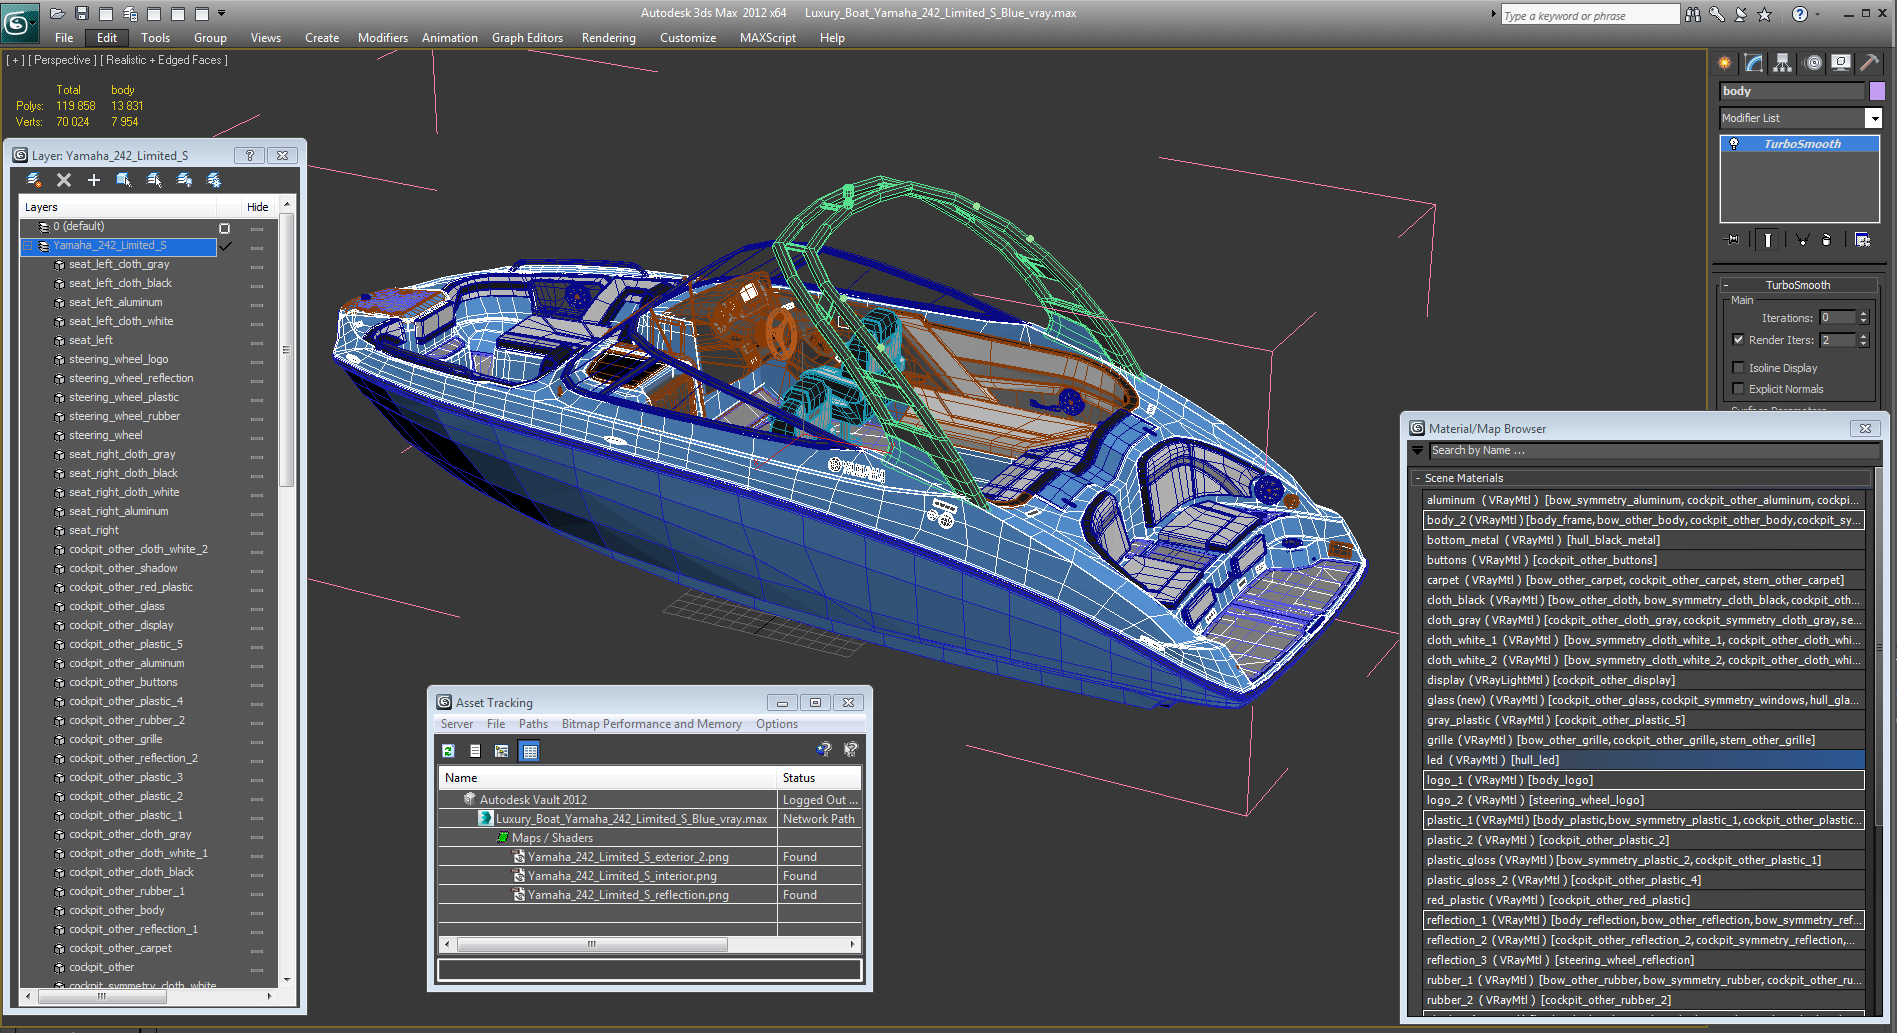This screenshot has width=1897, height=1033.
Task: Toggle the Render Iters checkbox
Action: [x=1738, y=340]
